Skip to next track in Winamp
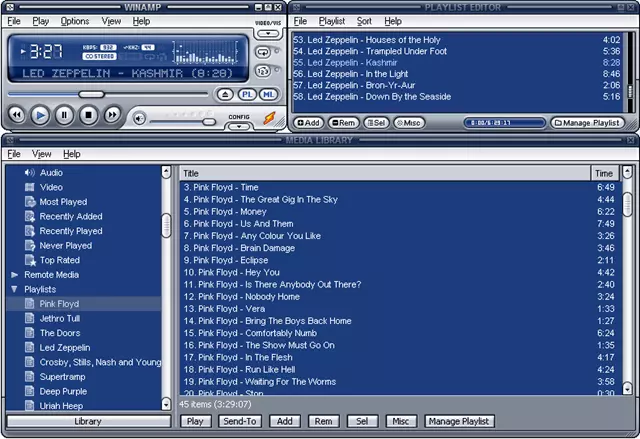 pyautogui.click(x=112, y=115)
